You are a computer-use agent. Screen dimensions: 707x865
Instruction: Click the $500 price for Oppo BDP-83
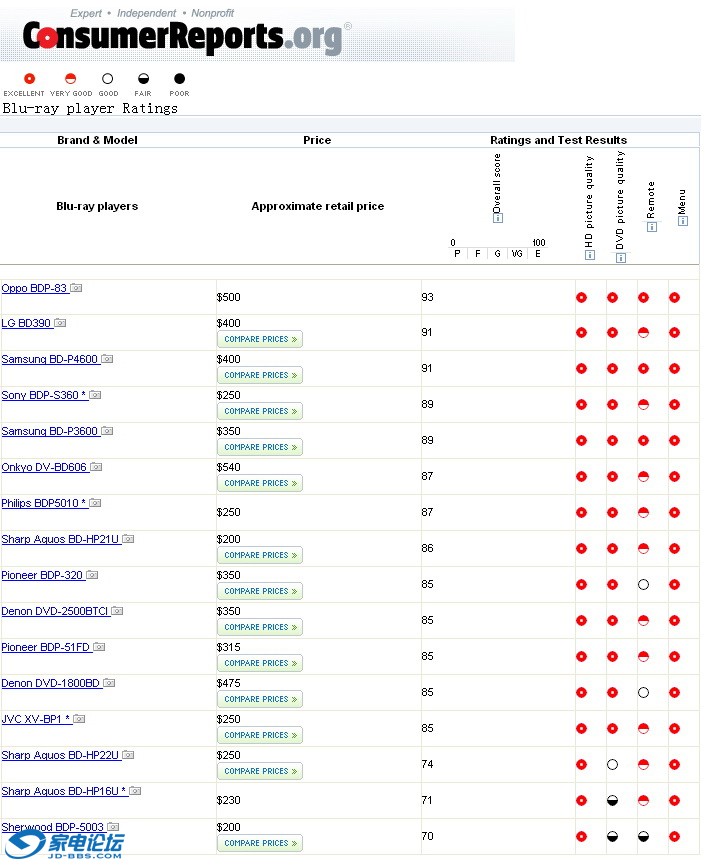pyautogui.click(x=228, y=297)
